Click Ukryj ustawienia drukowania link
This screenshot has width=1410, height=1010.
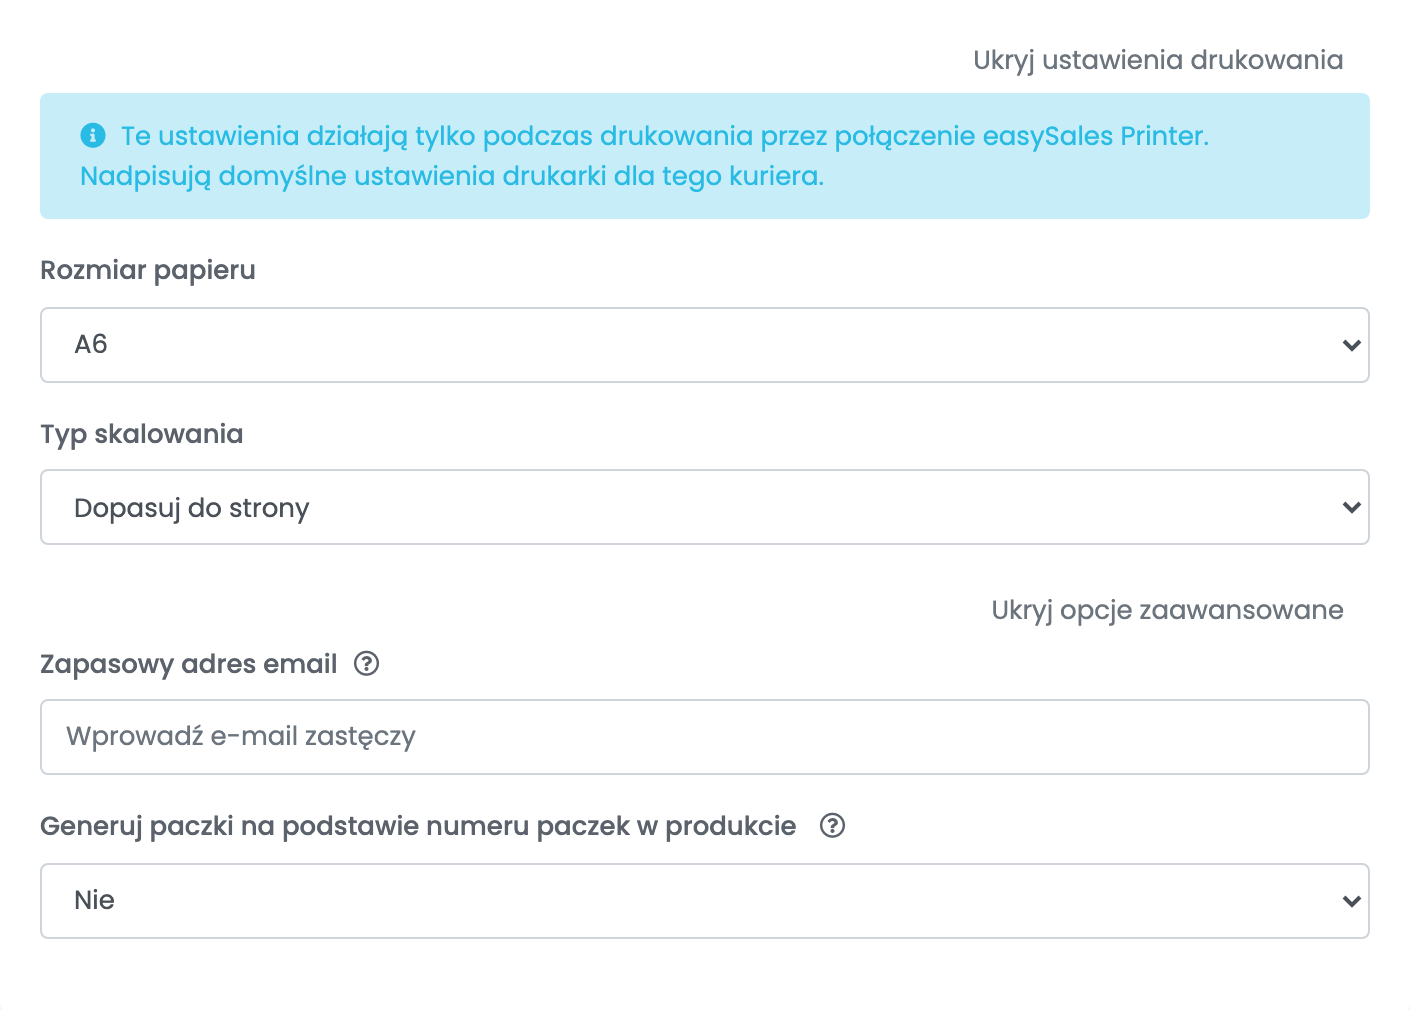1158,60
